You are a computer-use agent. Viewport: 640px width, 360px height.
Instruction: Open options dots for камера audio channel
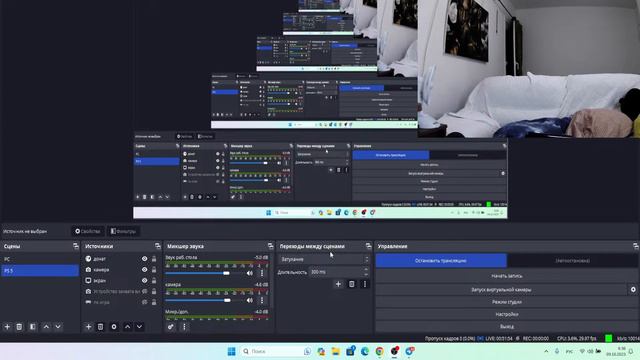click(x=262, y=300)
